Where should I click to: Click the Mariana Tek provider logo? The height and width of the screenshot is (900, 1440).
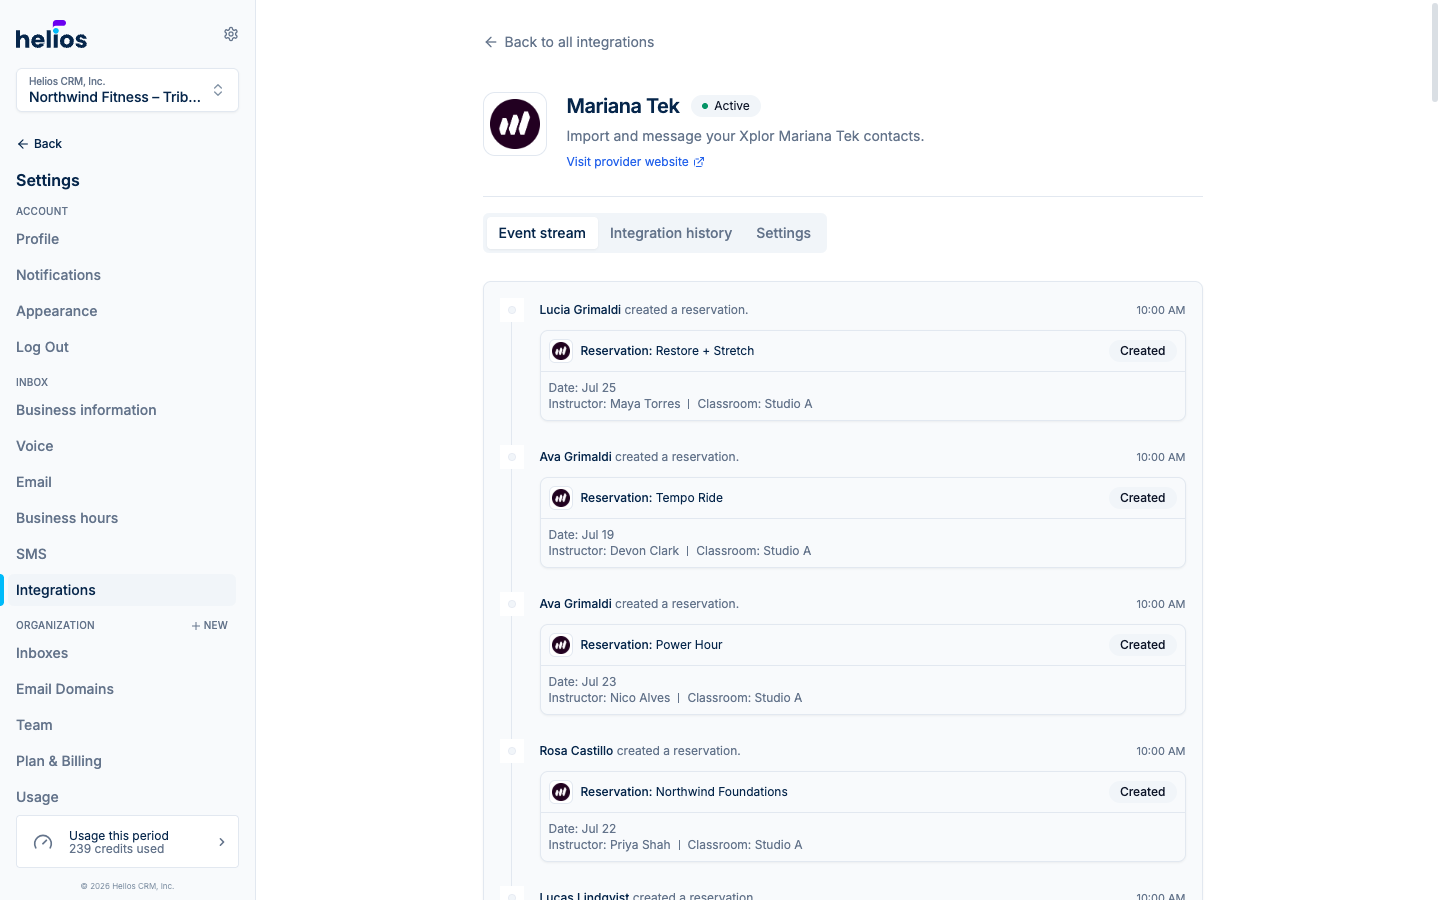click(515, 124)
